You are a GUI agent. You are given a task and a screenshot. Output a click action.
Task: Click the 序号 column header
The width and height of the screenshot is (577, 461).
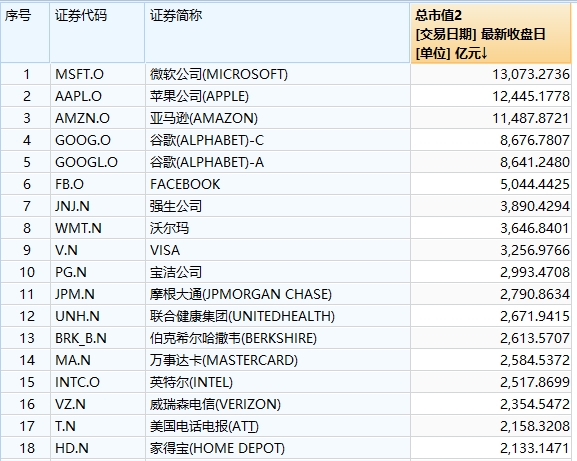25,32
